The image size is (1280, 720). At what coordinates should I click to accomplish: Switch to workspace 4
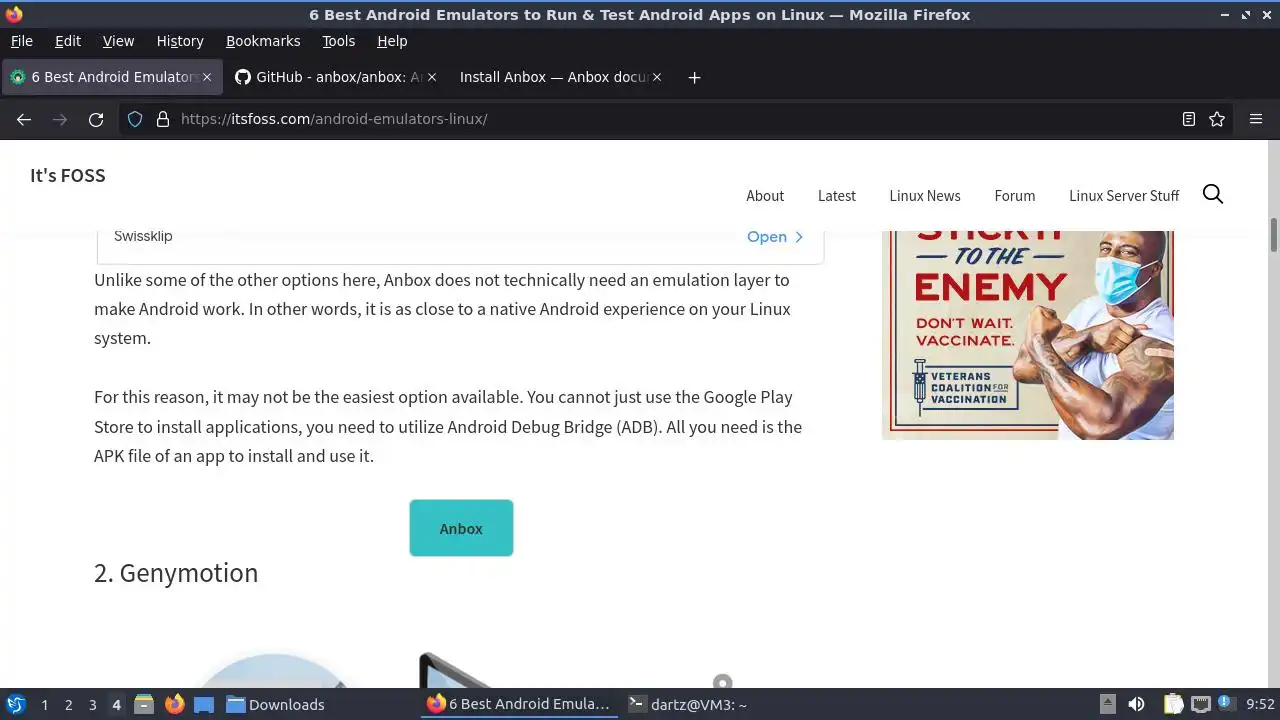tap(116, 705)
